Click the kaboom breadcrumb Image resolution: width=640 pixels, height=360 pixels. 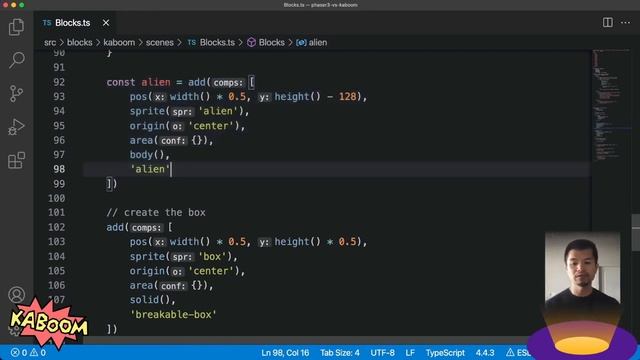pyautogui.click(x=119, y=42)
